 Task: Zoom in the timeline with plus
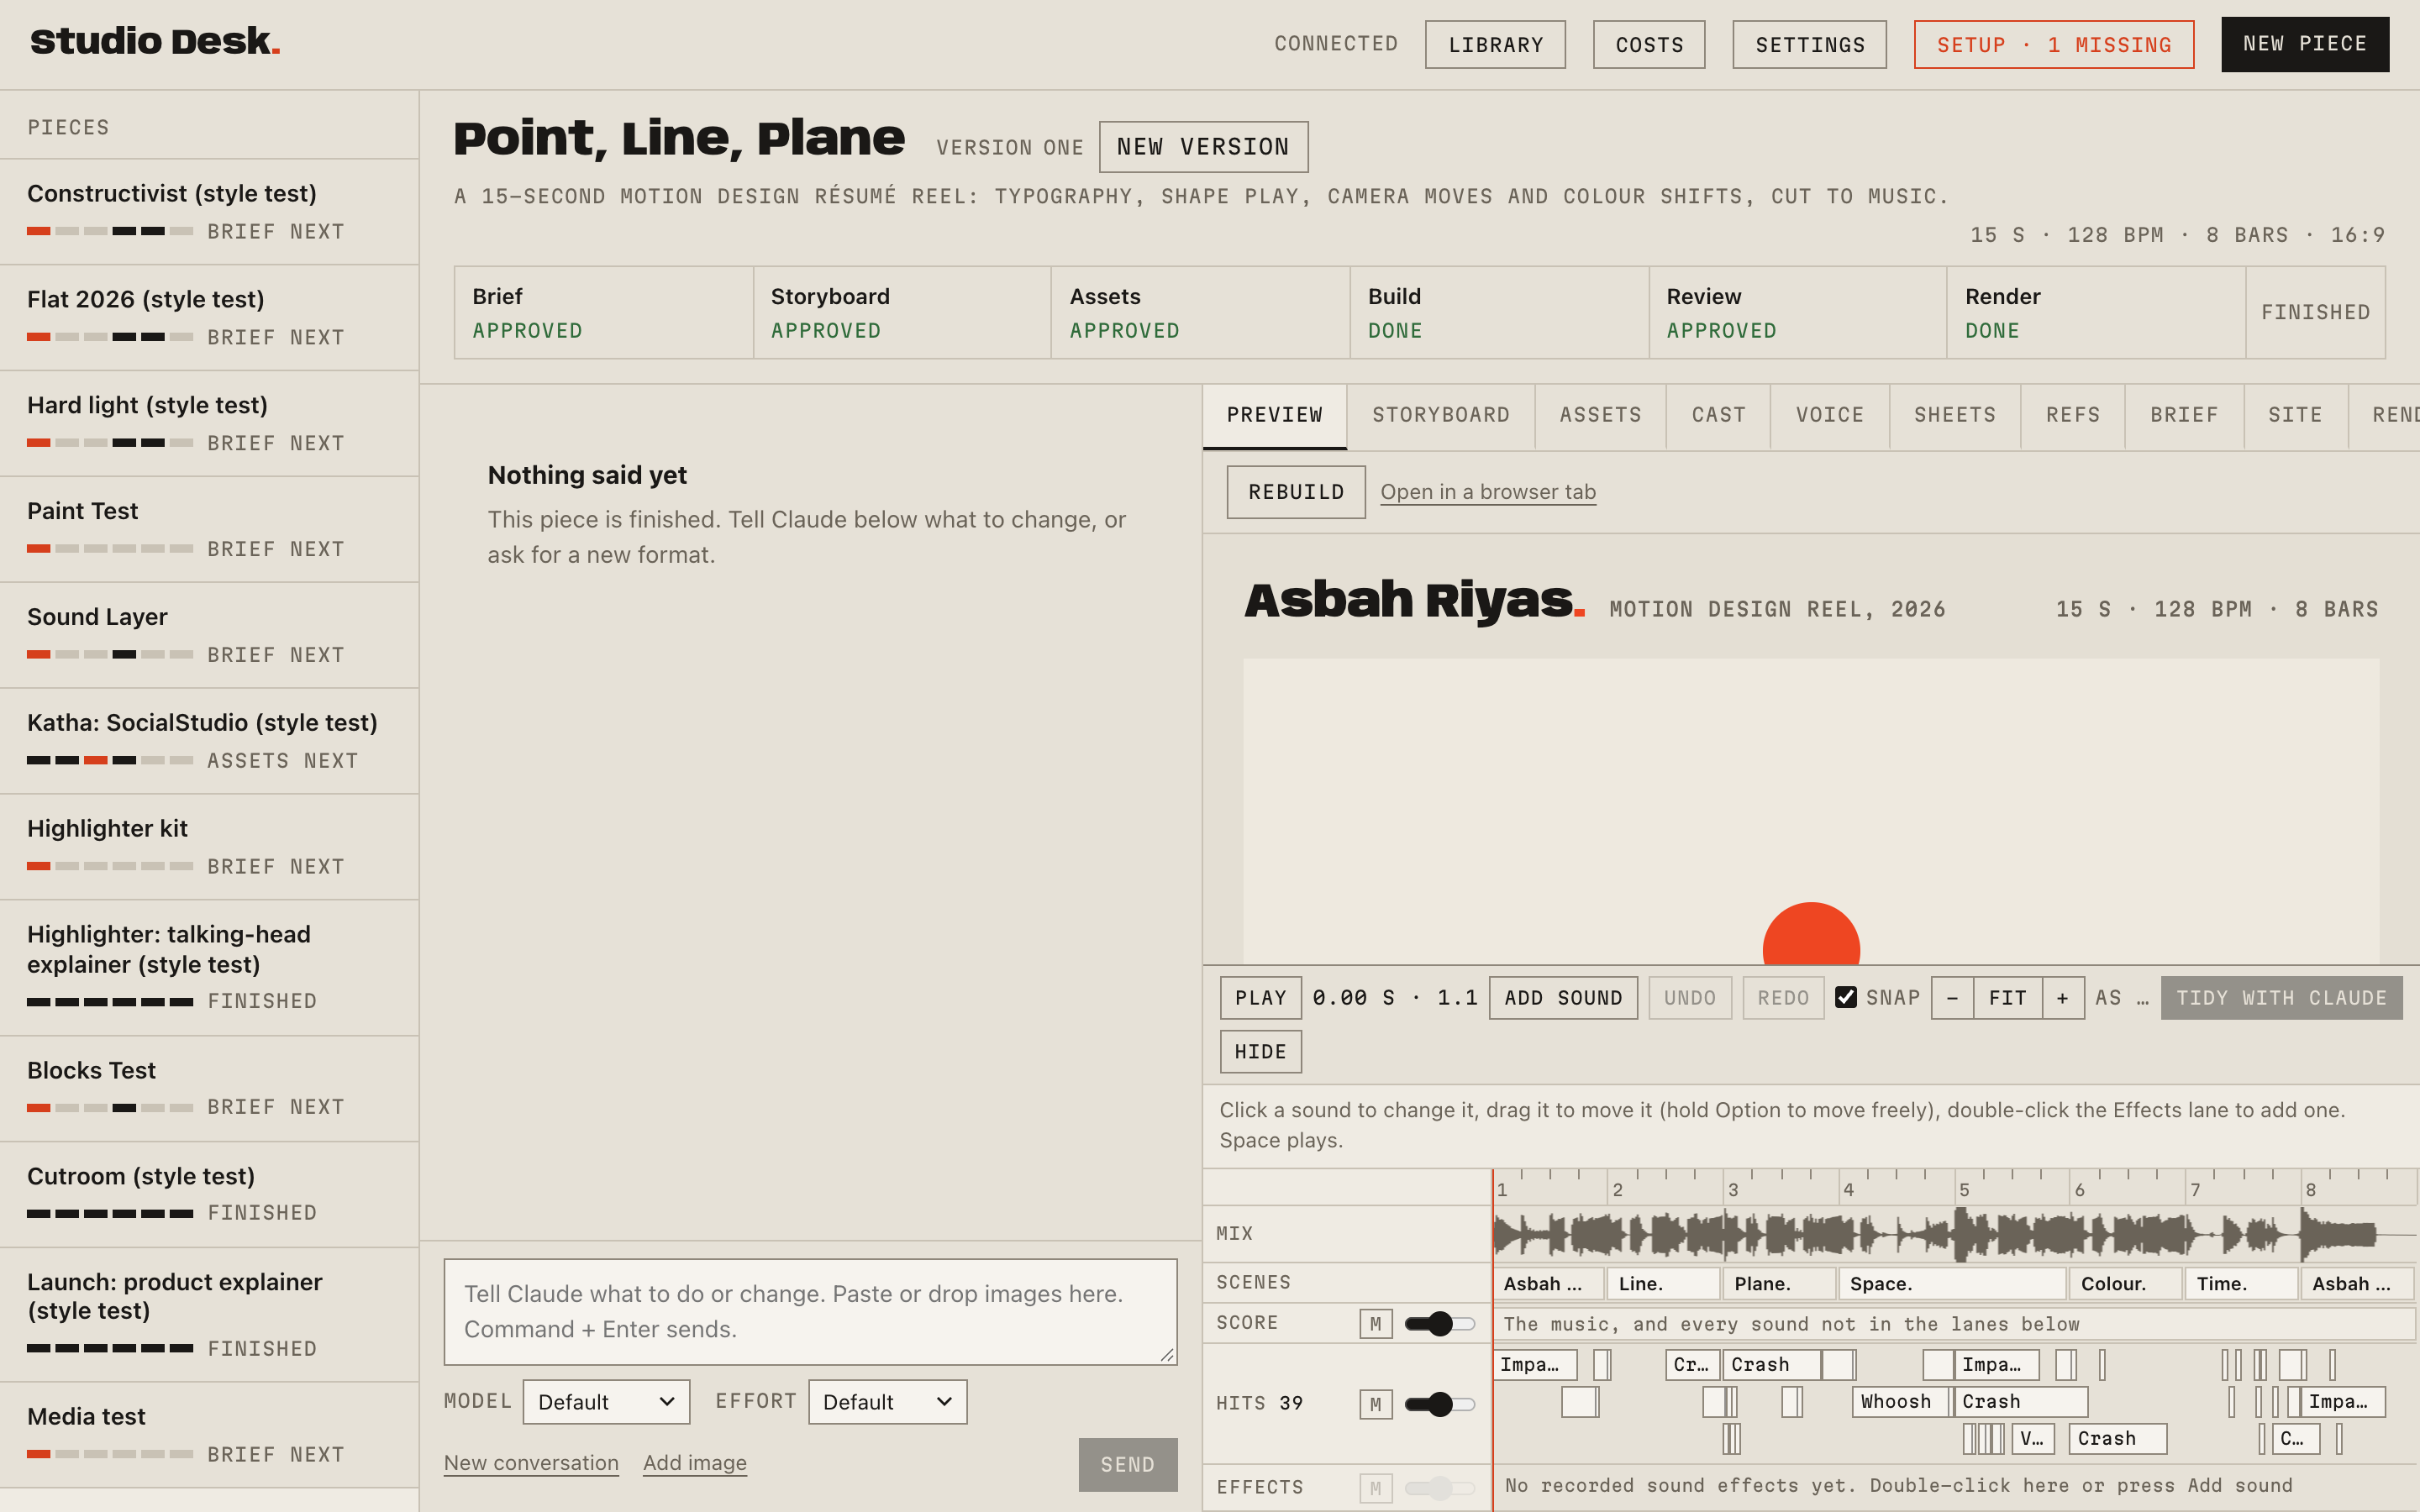(x=2063, y=998)
